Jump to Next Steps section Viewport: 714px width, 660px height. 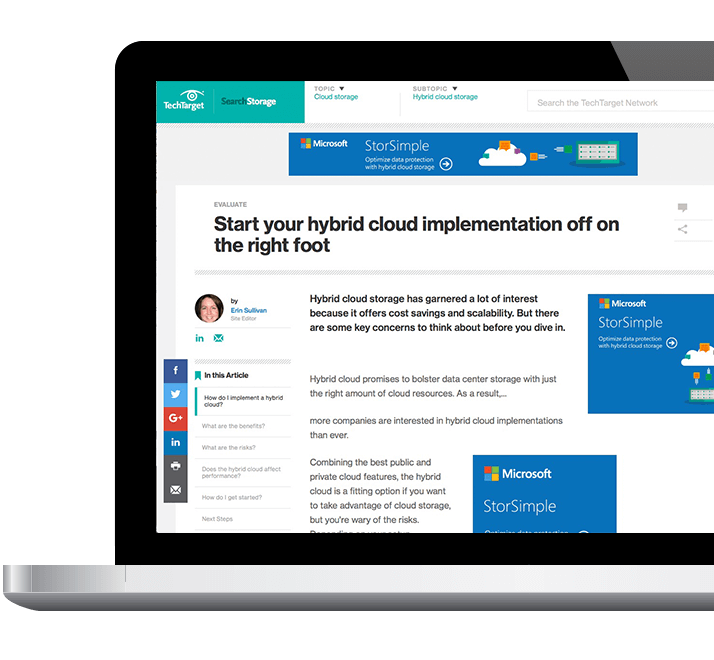pos(217,519)
